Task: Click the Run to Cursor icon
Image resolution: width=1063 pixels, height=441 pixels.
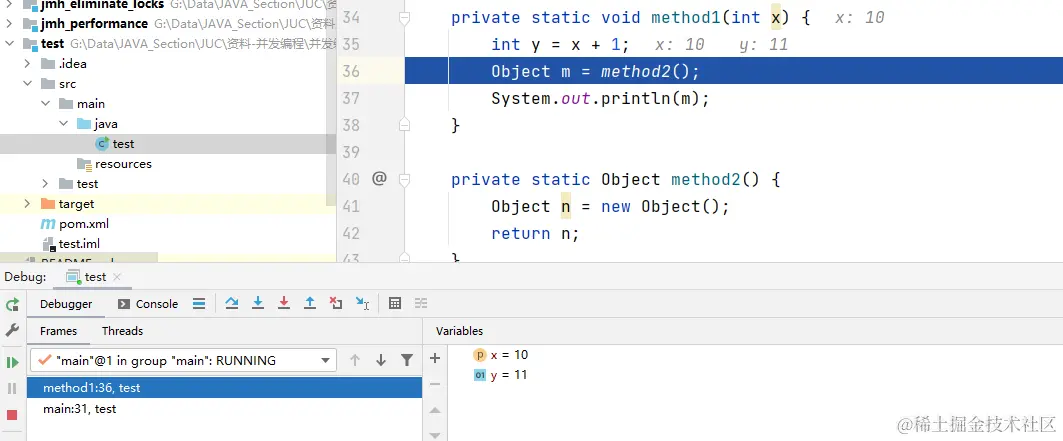Action: (363, 303)
